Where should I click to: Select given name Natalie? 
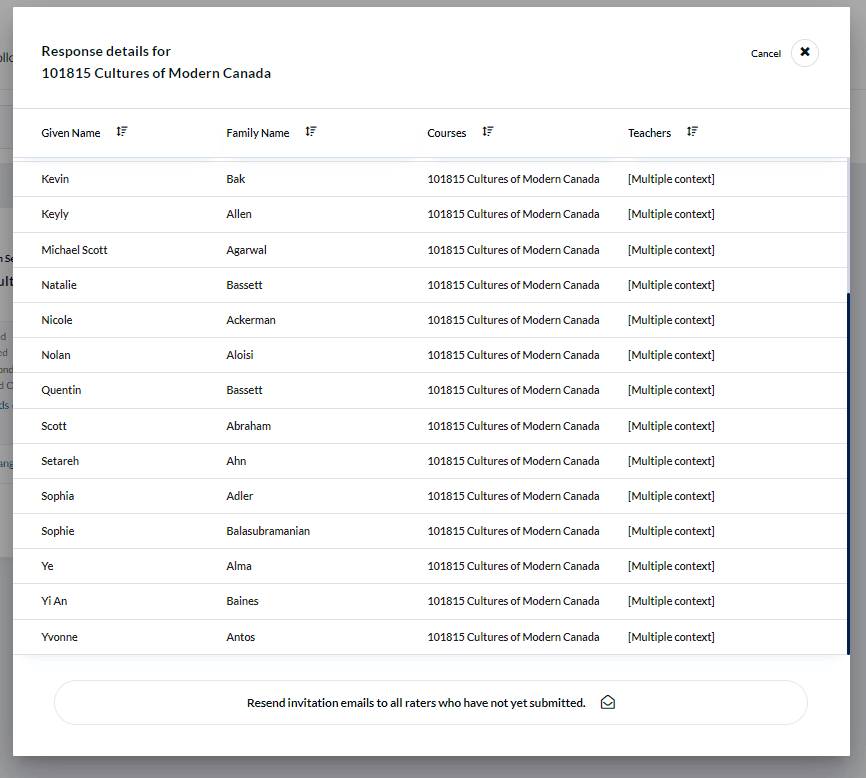59,285
